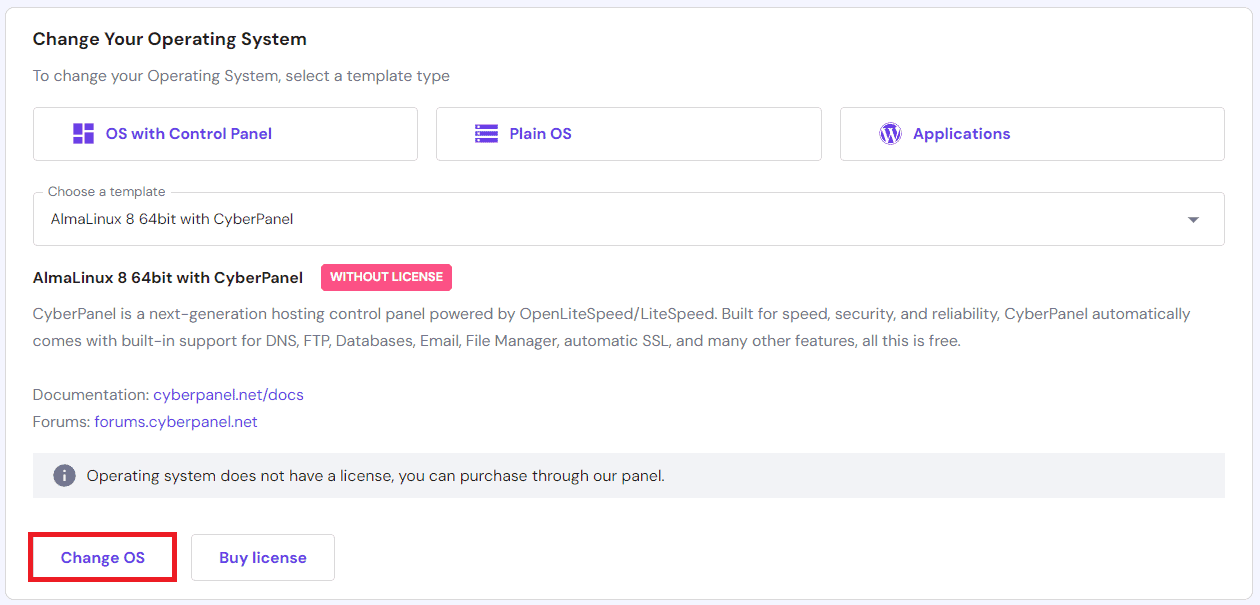1260x605 pixels.
Task: Click the dropdown arrow on Choose a template
Action: (1192, 218)
